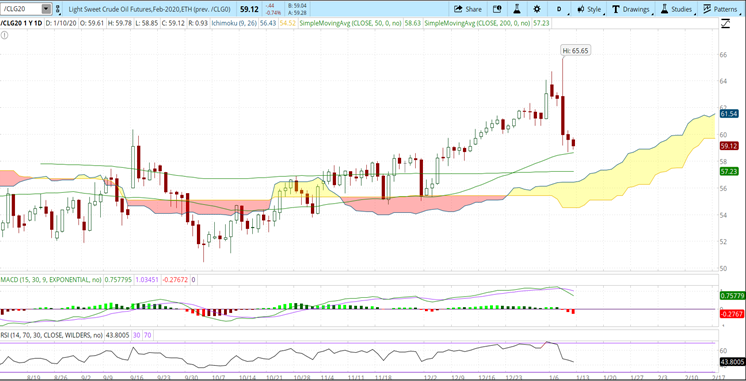The image size is (746, 381).
Task: Click the 57.23 green price axis label
Action: click(x=729, y=171)
